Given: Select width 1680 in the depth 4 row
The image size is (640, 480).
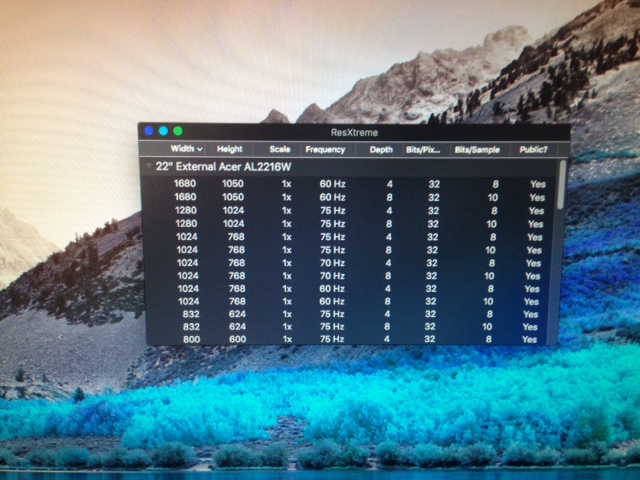Looking at the screenshot, I should [x=185, y=184].
